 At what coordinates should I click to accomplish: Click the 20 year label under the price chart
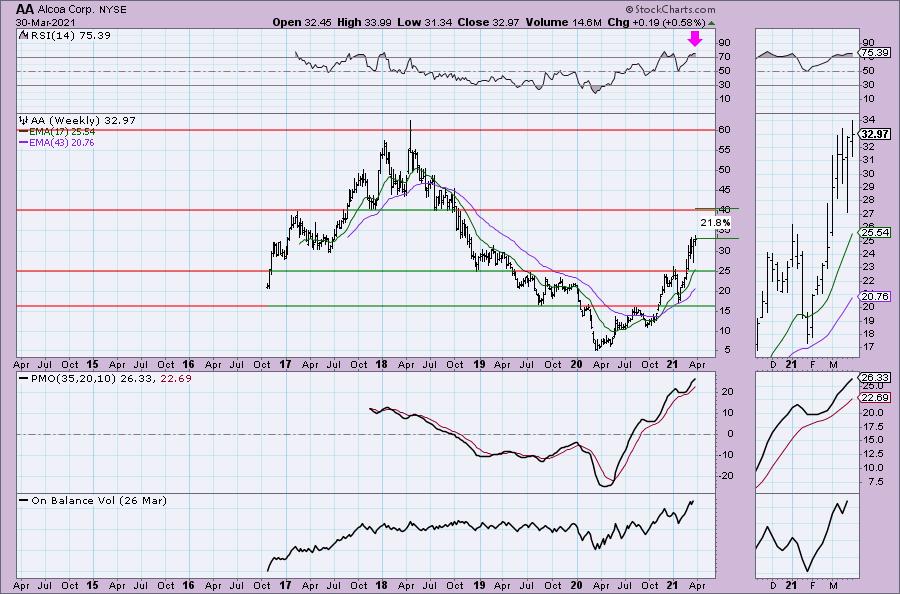click(577, 364)
